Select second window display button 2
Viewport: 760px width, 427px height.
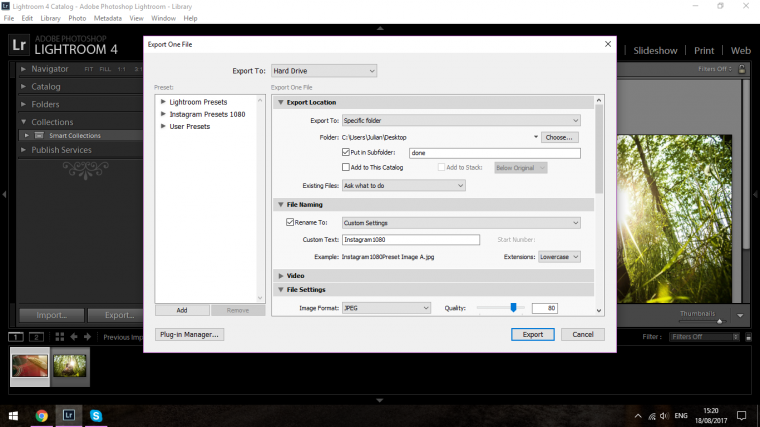[x=36, y=336]
